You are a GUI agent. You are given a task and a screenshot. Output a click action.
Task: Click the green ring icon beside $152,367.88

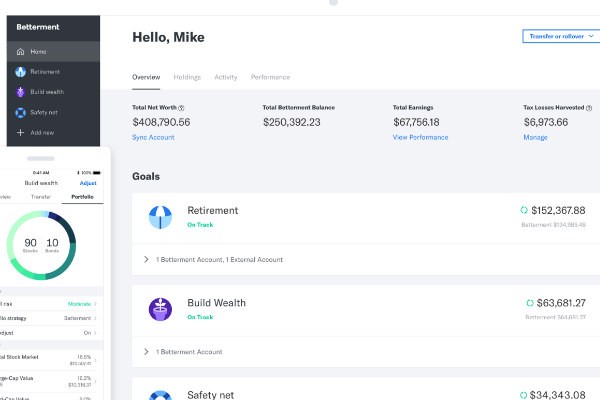pyautogui.click(x=524, y=210)
